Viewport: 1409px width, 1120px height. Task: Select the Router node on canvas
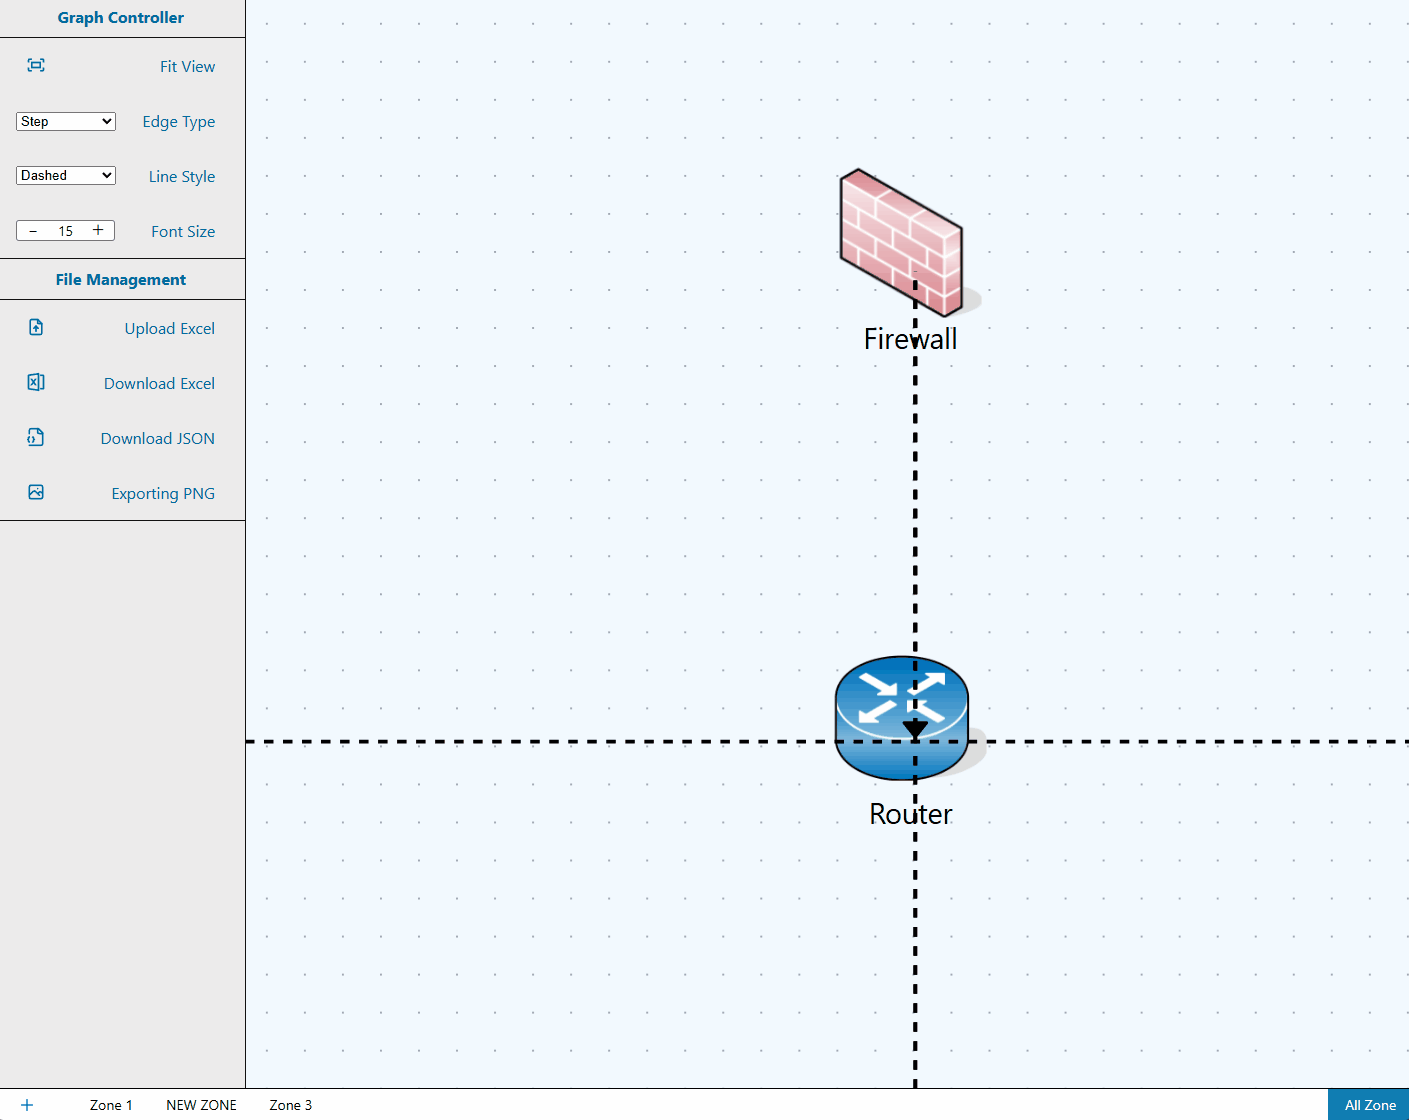(x=901, y=718)
